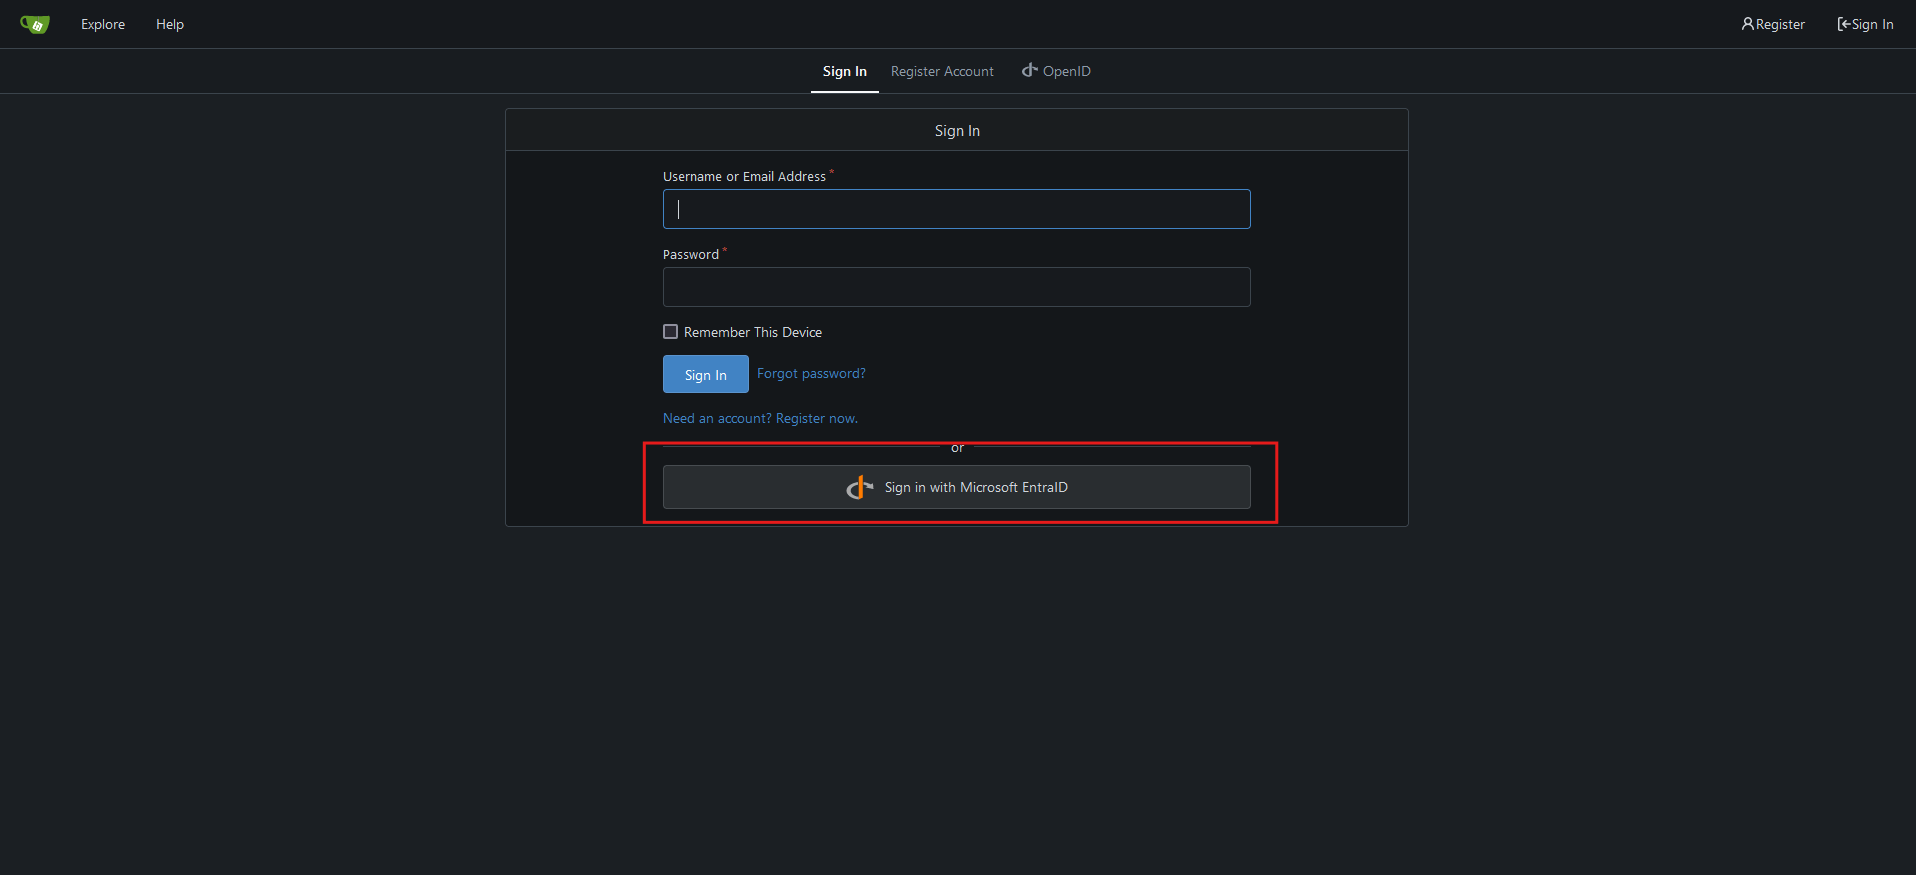Click the blue Sign In button
Viewport: 1916px width, 875px height.
706,374
